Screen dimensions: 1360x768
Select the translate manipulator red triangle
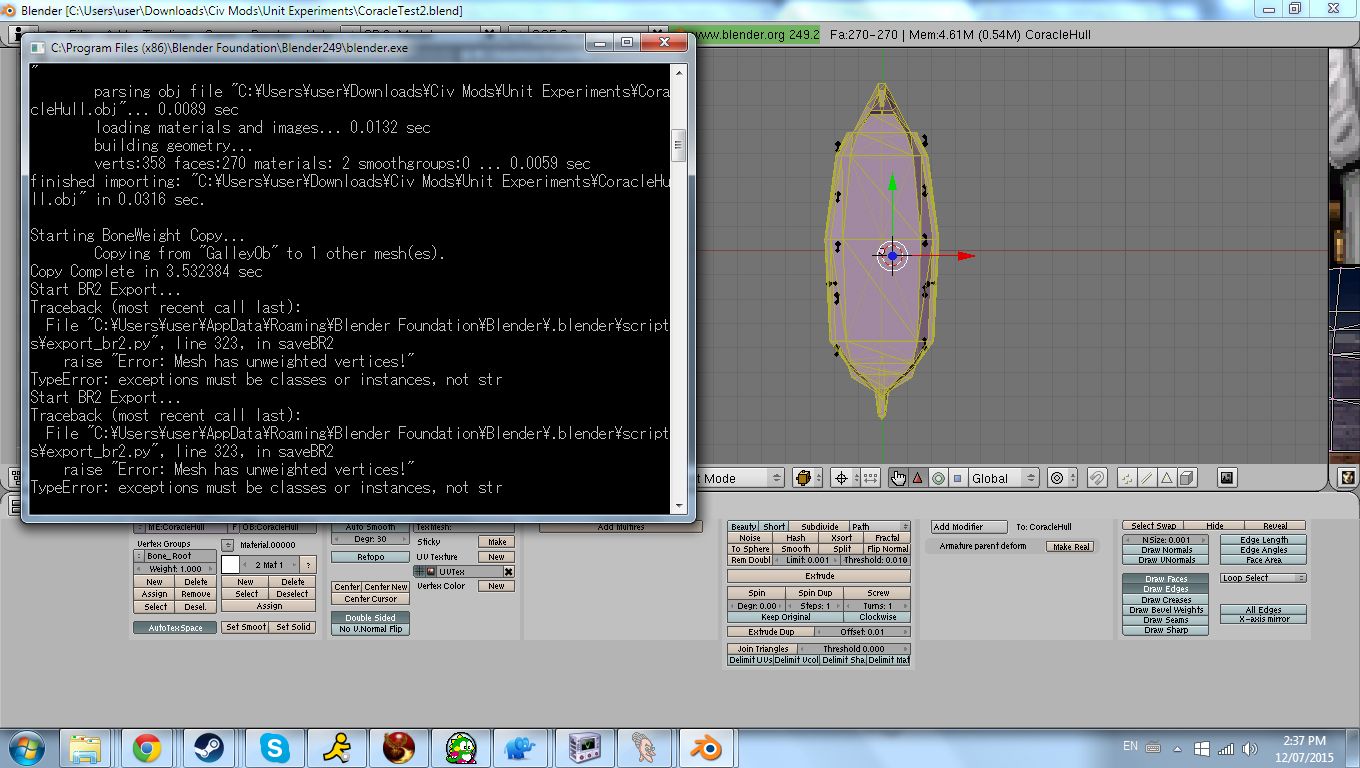click(917, 478)
